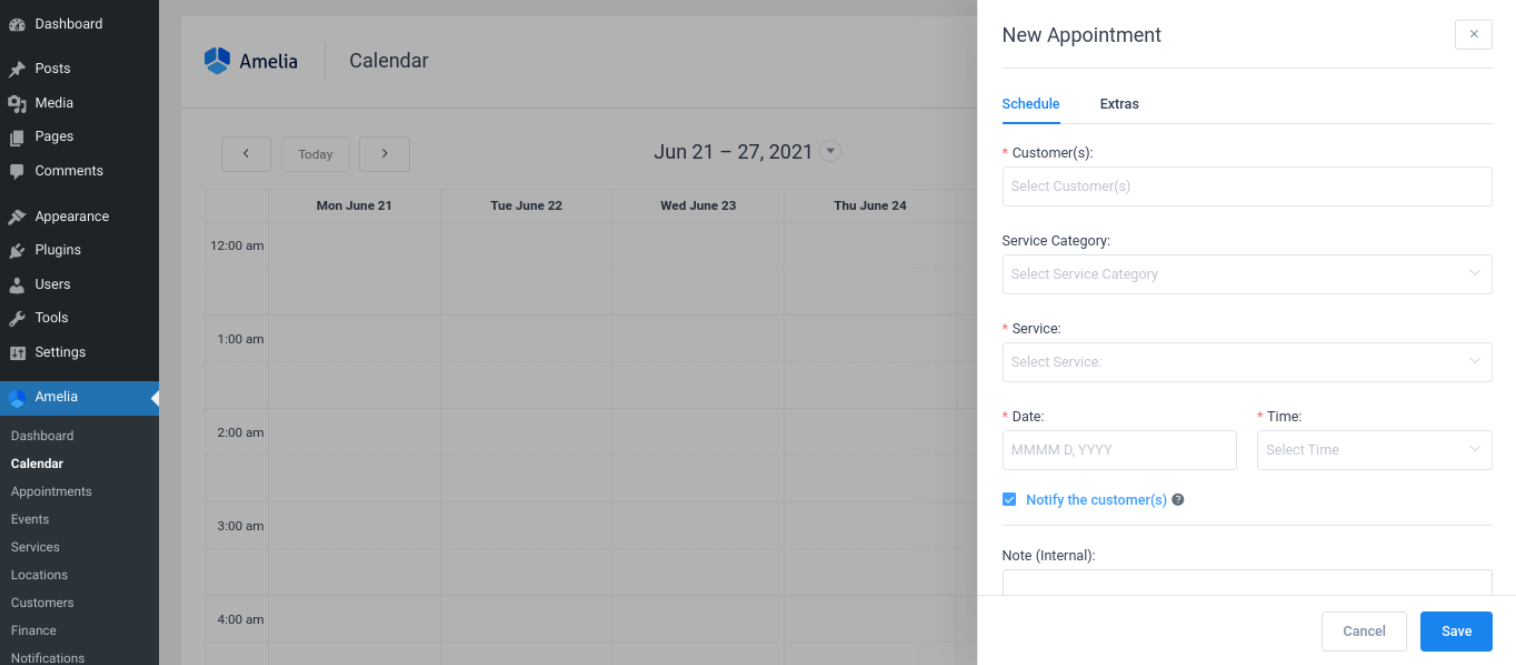Click the Appearance paintbrush menu item
Image resolution: width=1516 pixels, height=665 pixels.
[x=71, y=216]
